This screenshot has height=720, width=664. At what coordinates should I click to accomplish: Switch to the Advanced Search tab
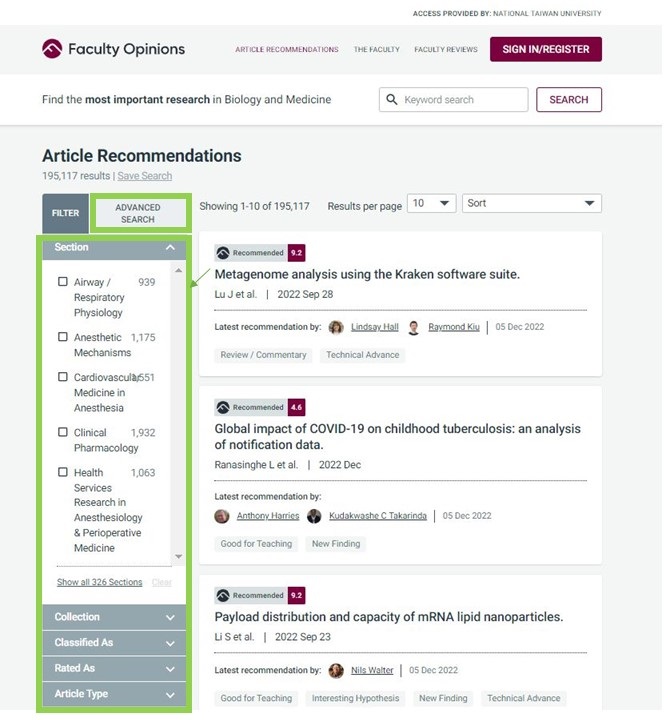click(138, 214)
